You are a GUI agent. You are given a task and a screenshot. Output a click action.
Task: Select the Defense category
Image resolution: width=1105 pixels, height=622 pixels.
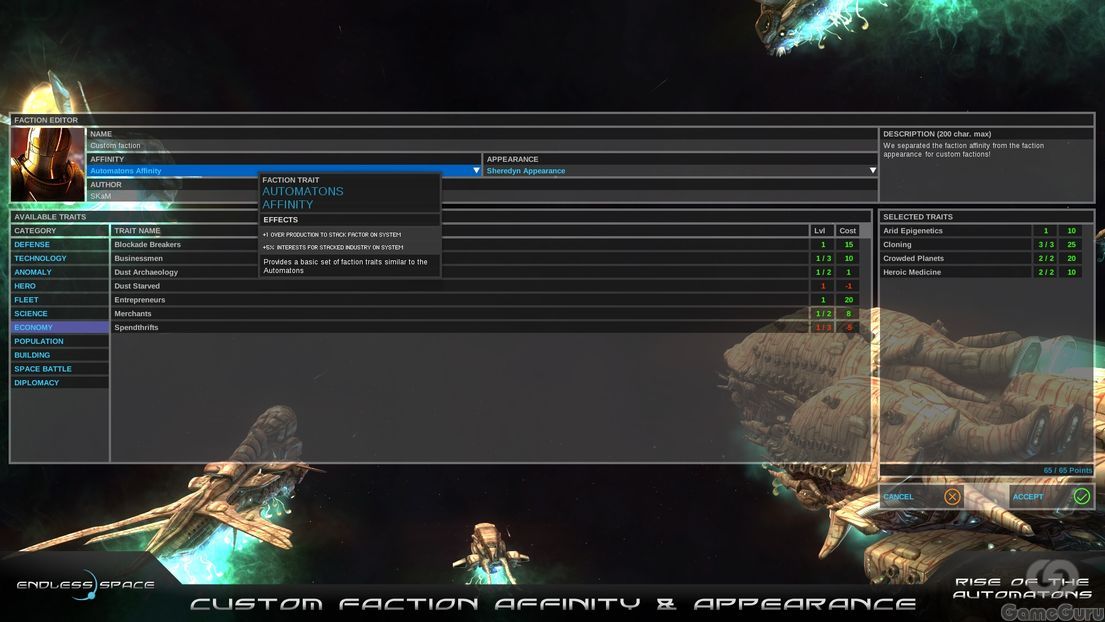(60, 244)
